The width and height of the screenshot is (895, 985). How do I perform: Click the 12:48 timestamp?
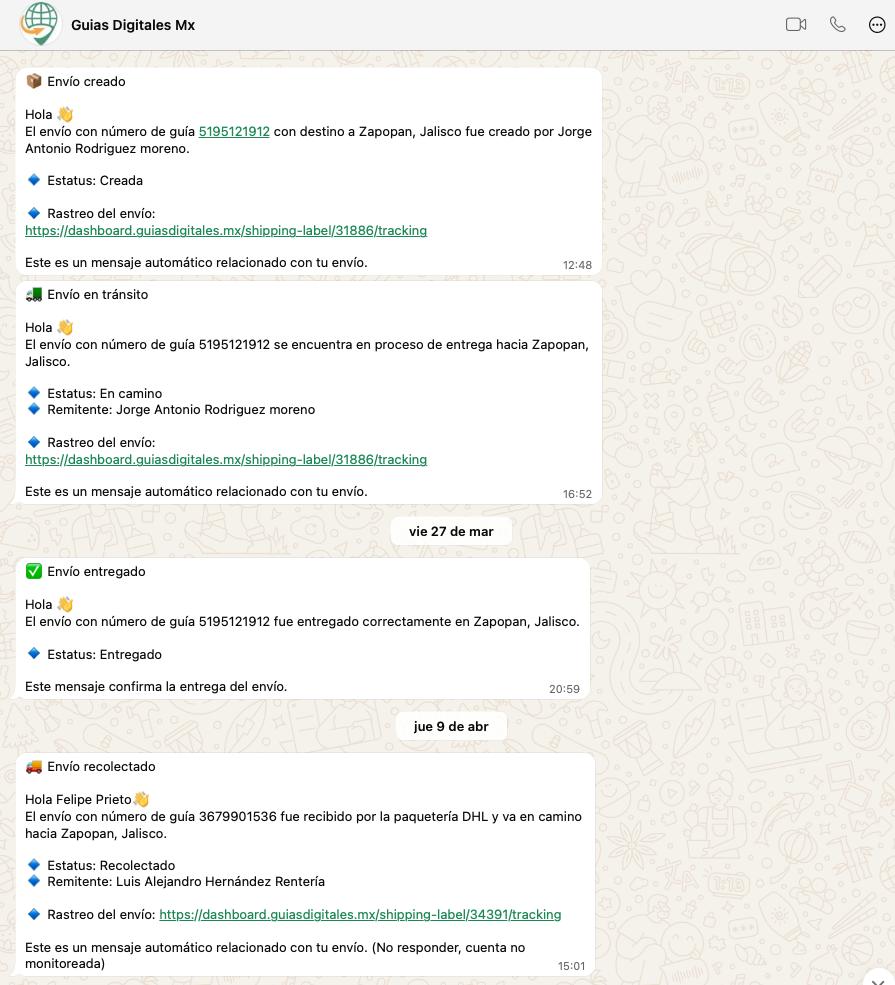(577, 265)
